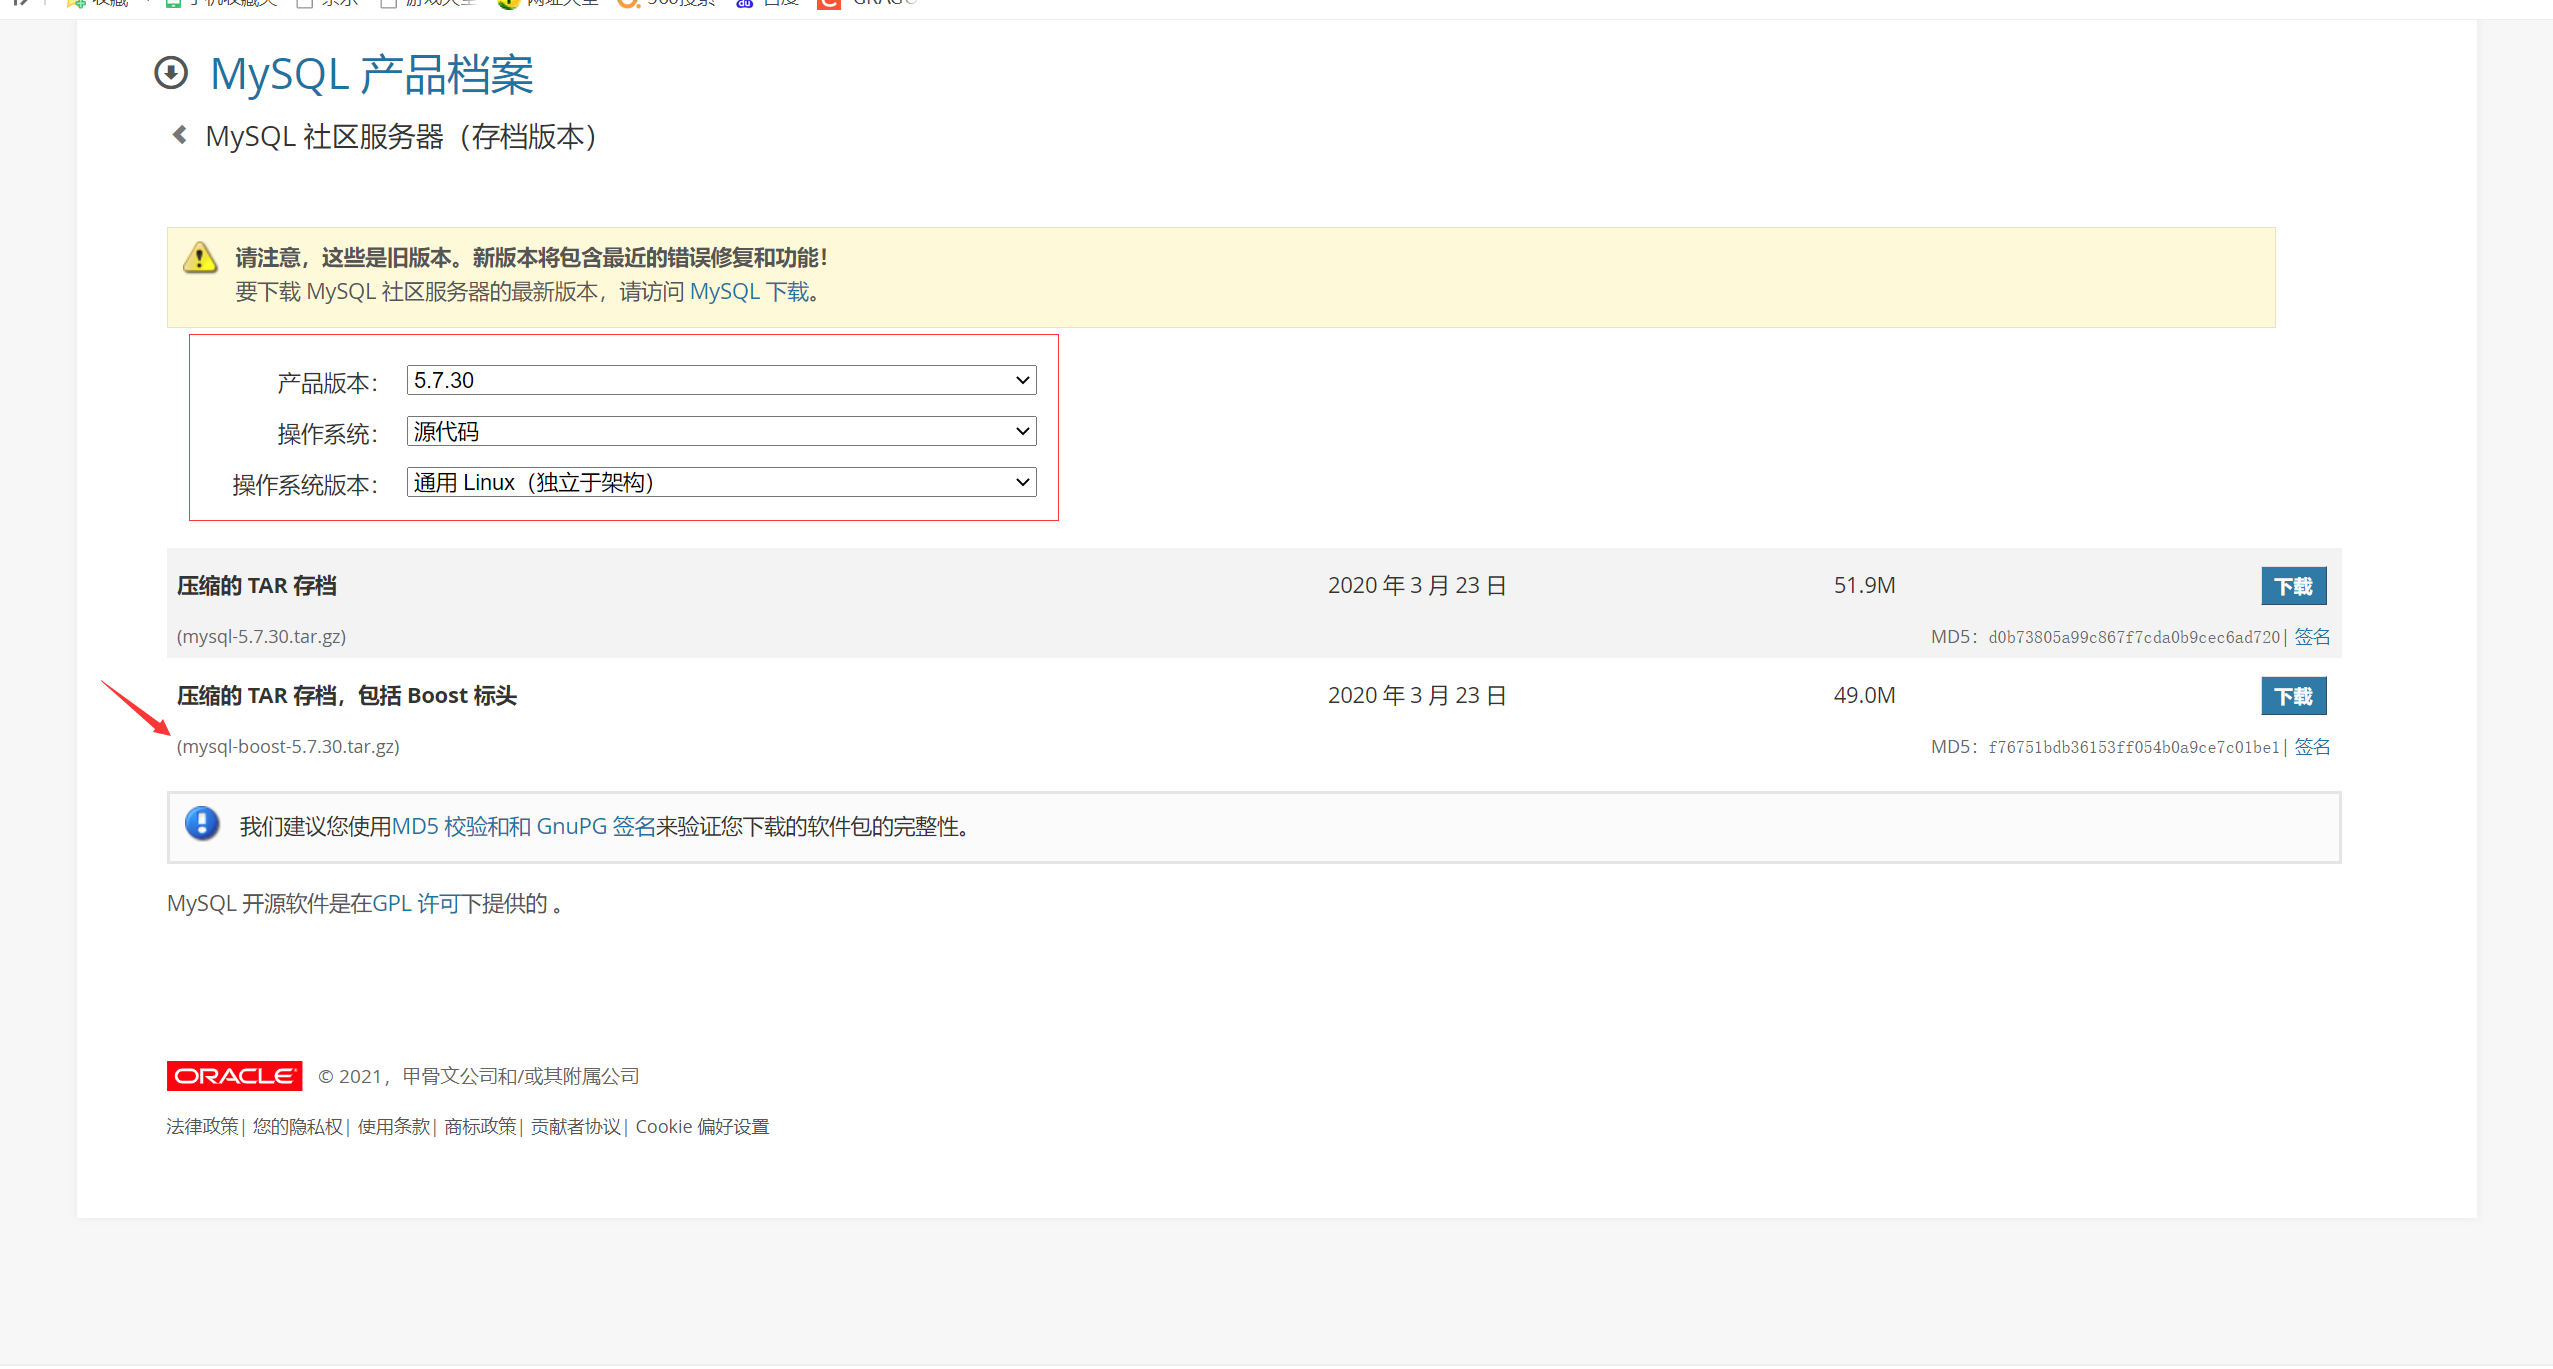Viewport: 2553px width, 1369px height.
Task: Click the MySQL 产品档案 heading link
Action: (372, 75)
